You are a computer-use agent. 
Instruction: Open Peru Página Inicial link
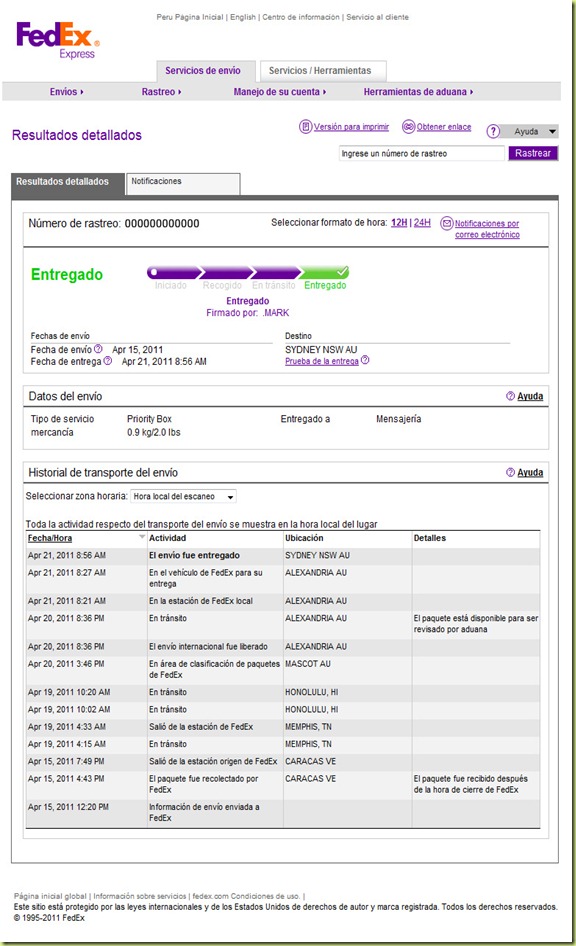[190, 17]
